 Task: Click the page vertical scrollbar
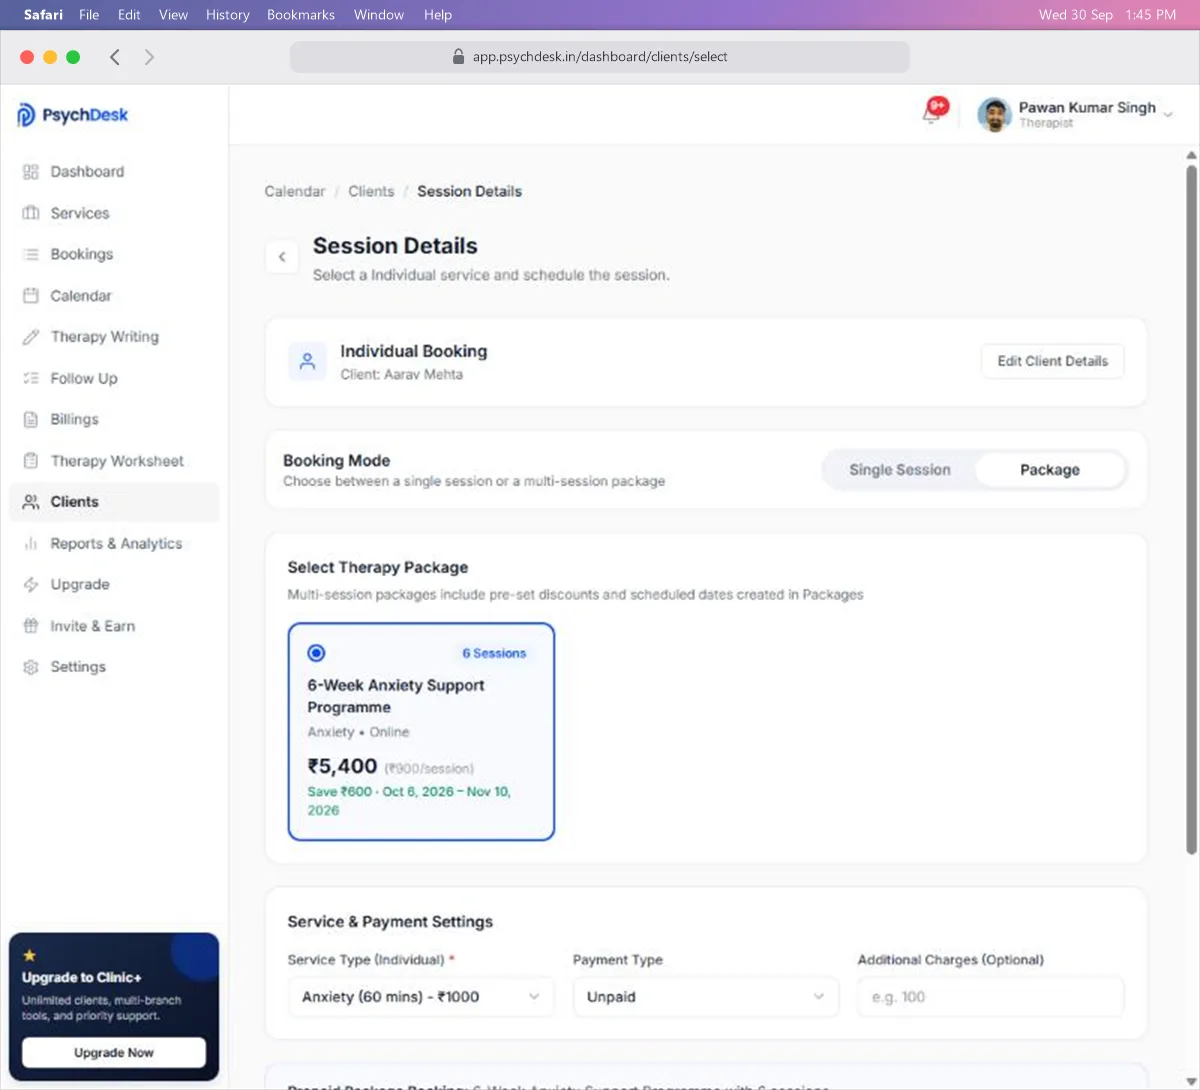[x=1191, y=510]
